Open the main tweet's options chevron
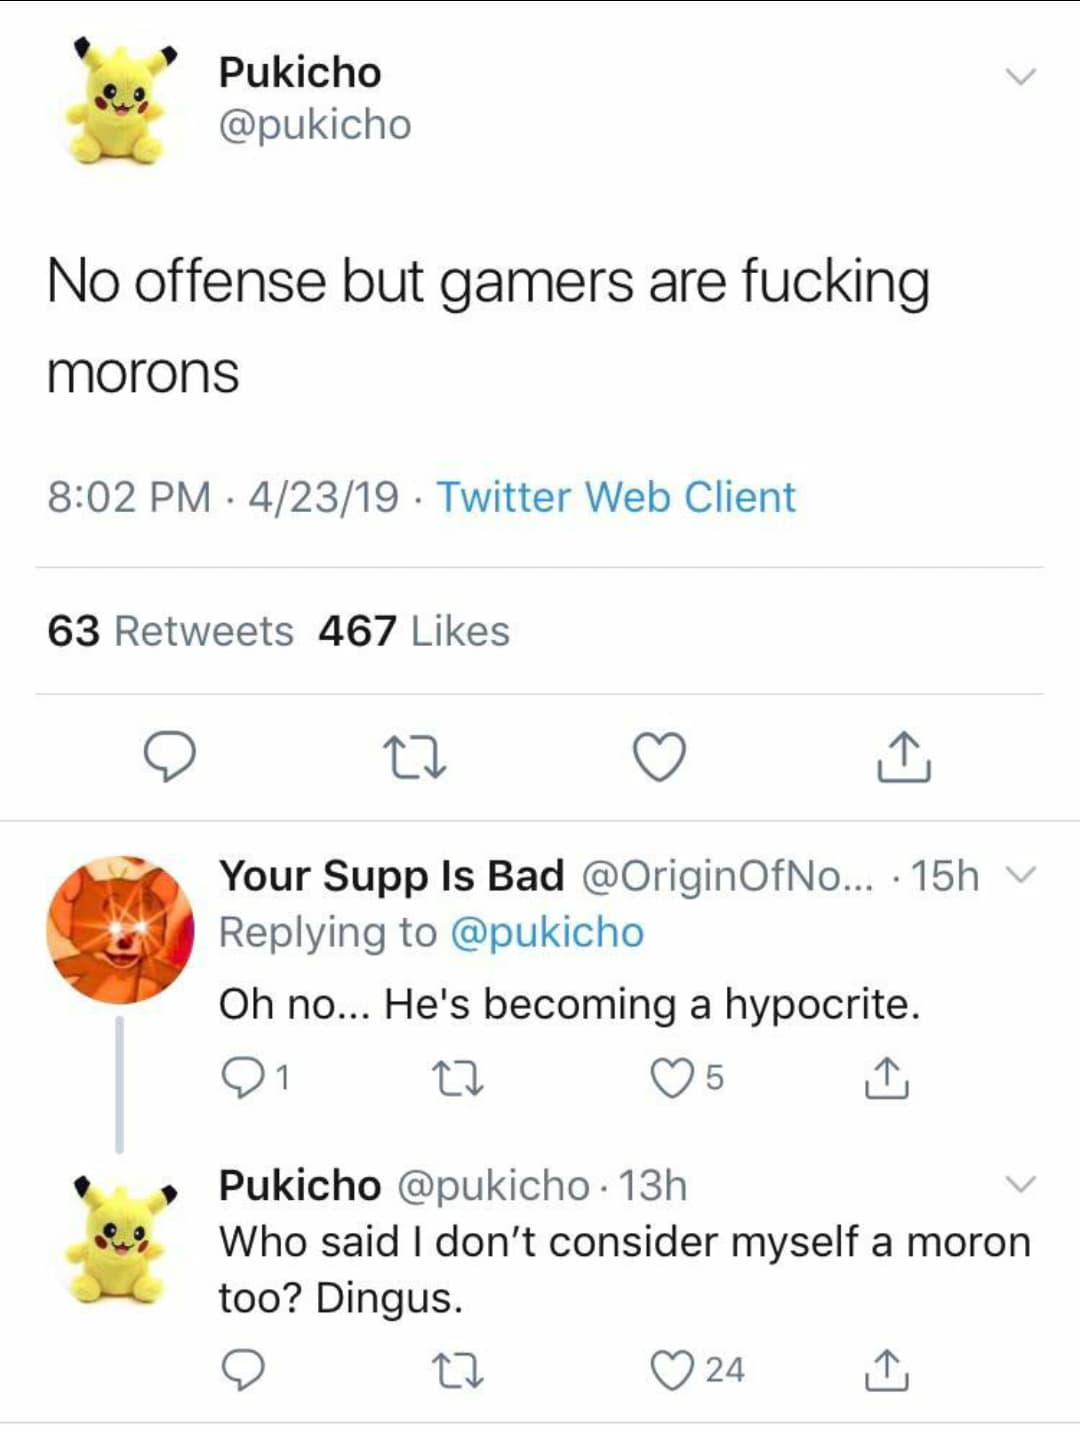The width and height of the screenshot is (1080, 1432). (1020, 77)
